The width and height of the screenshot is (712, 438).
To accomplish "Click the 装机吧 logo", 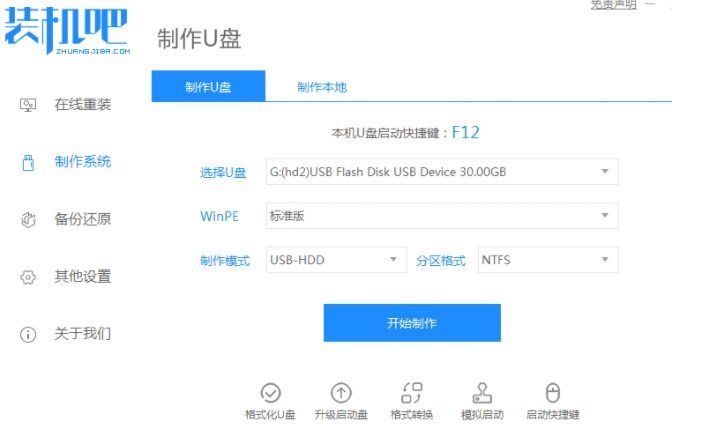I will 67,30.
